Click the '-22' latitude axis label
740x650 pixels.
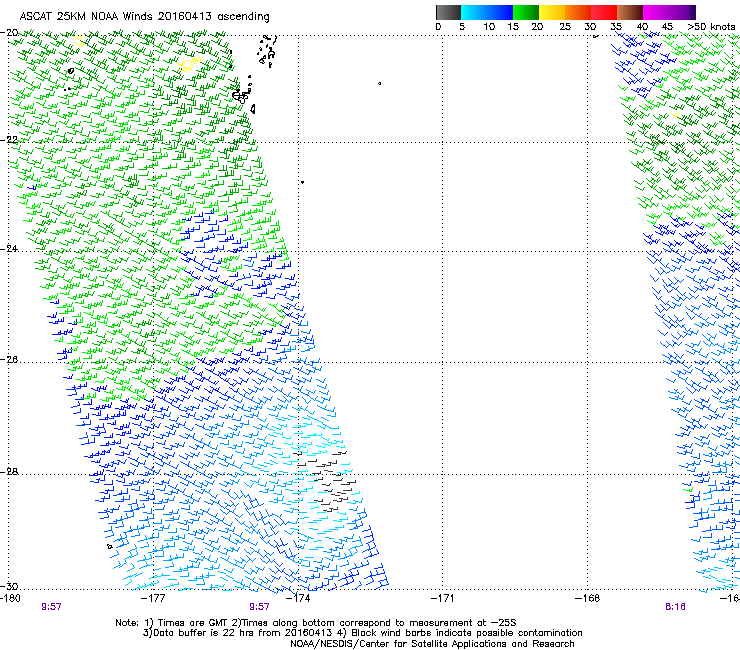point(9,140)
